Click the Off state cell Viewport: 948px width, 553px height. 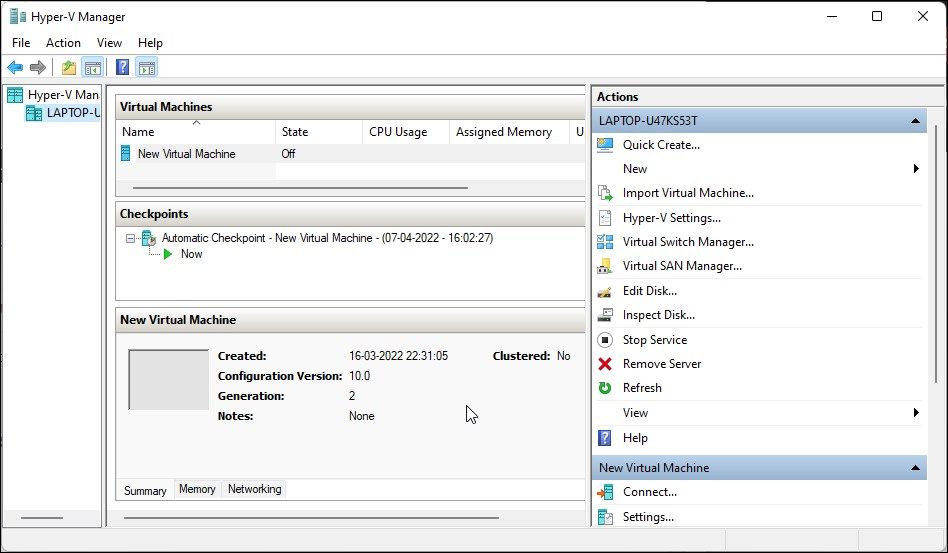coord(288,154)
